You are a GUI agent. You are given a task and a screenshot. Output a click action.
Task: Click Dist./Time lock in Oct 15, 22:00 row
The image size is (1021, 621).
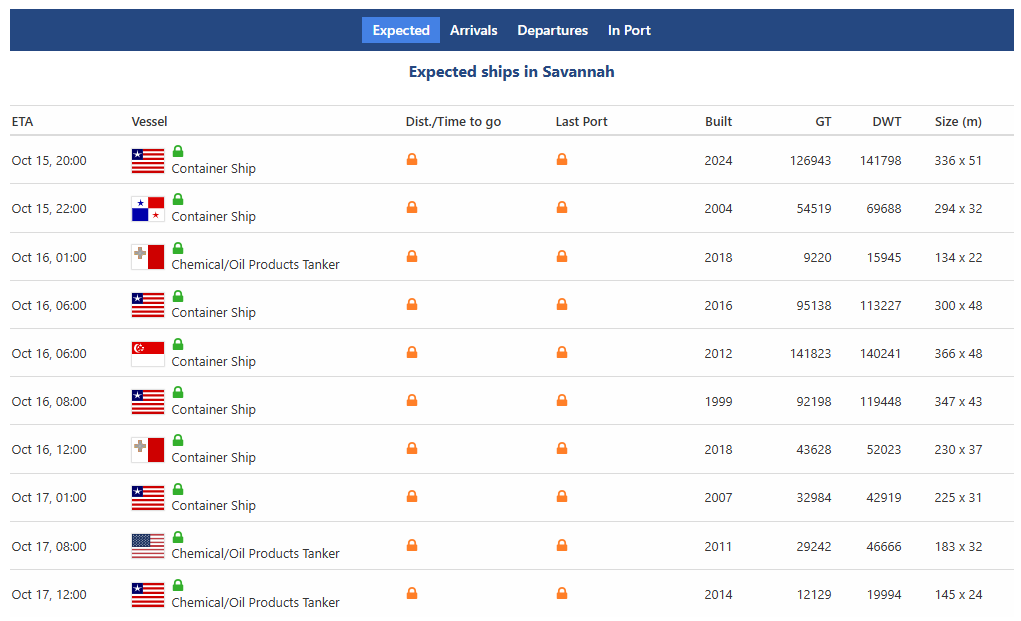(x=412, y=208)
